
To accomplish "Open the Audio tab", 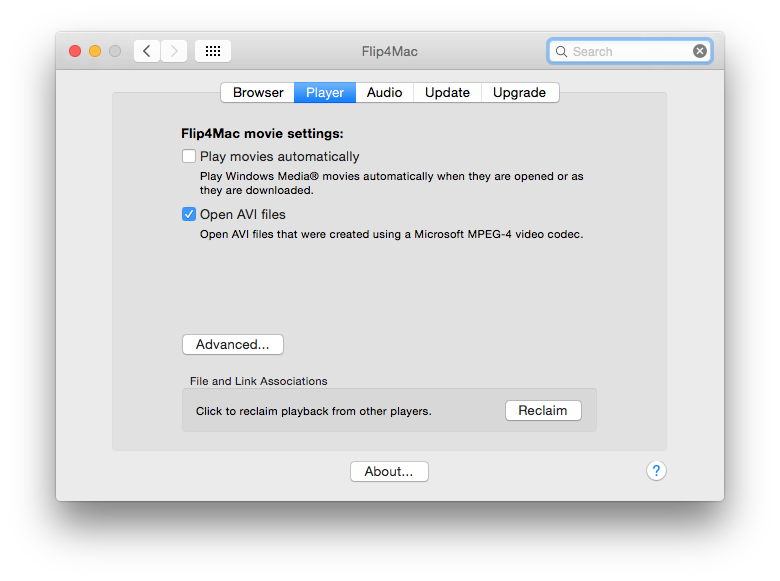I will (x=384, y=92).
